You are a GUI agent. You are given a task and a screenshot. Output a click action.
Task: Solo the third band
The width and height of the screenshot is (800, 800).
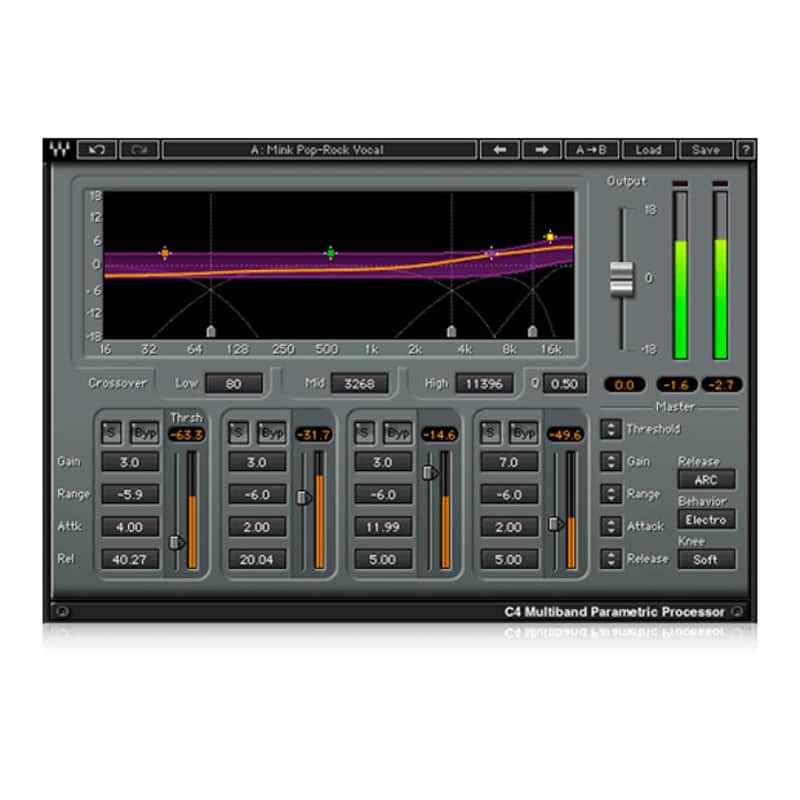(364, 433)
